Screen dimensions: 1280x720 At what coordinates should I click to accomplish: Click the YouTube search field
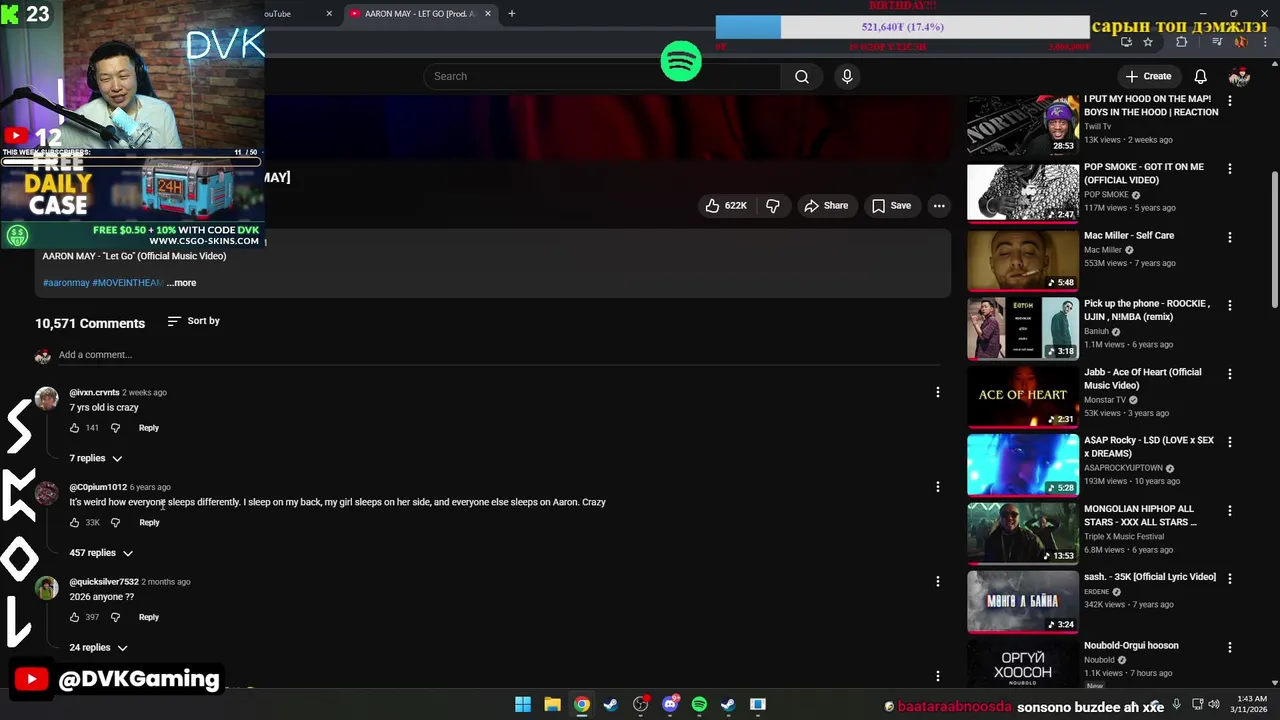(603, 77)
